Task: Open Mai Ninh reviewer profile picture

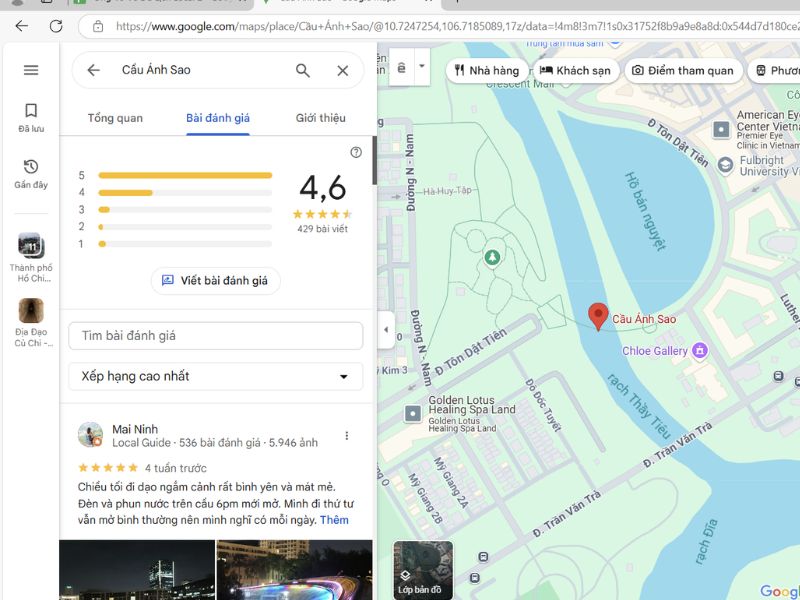Action: [90, 435]
